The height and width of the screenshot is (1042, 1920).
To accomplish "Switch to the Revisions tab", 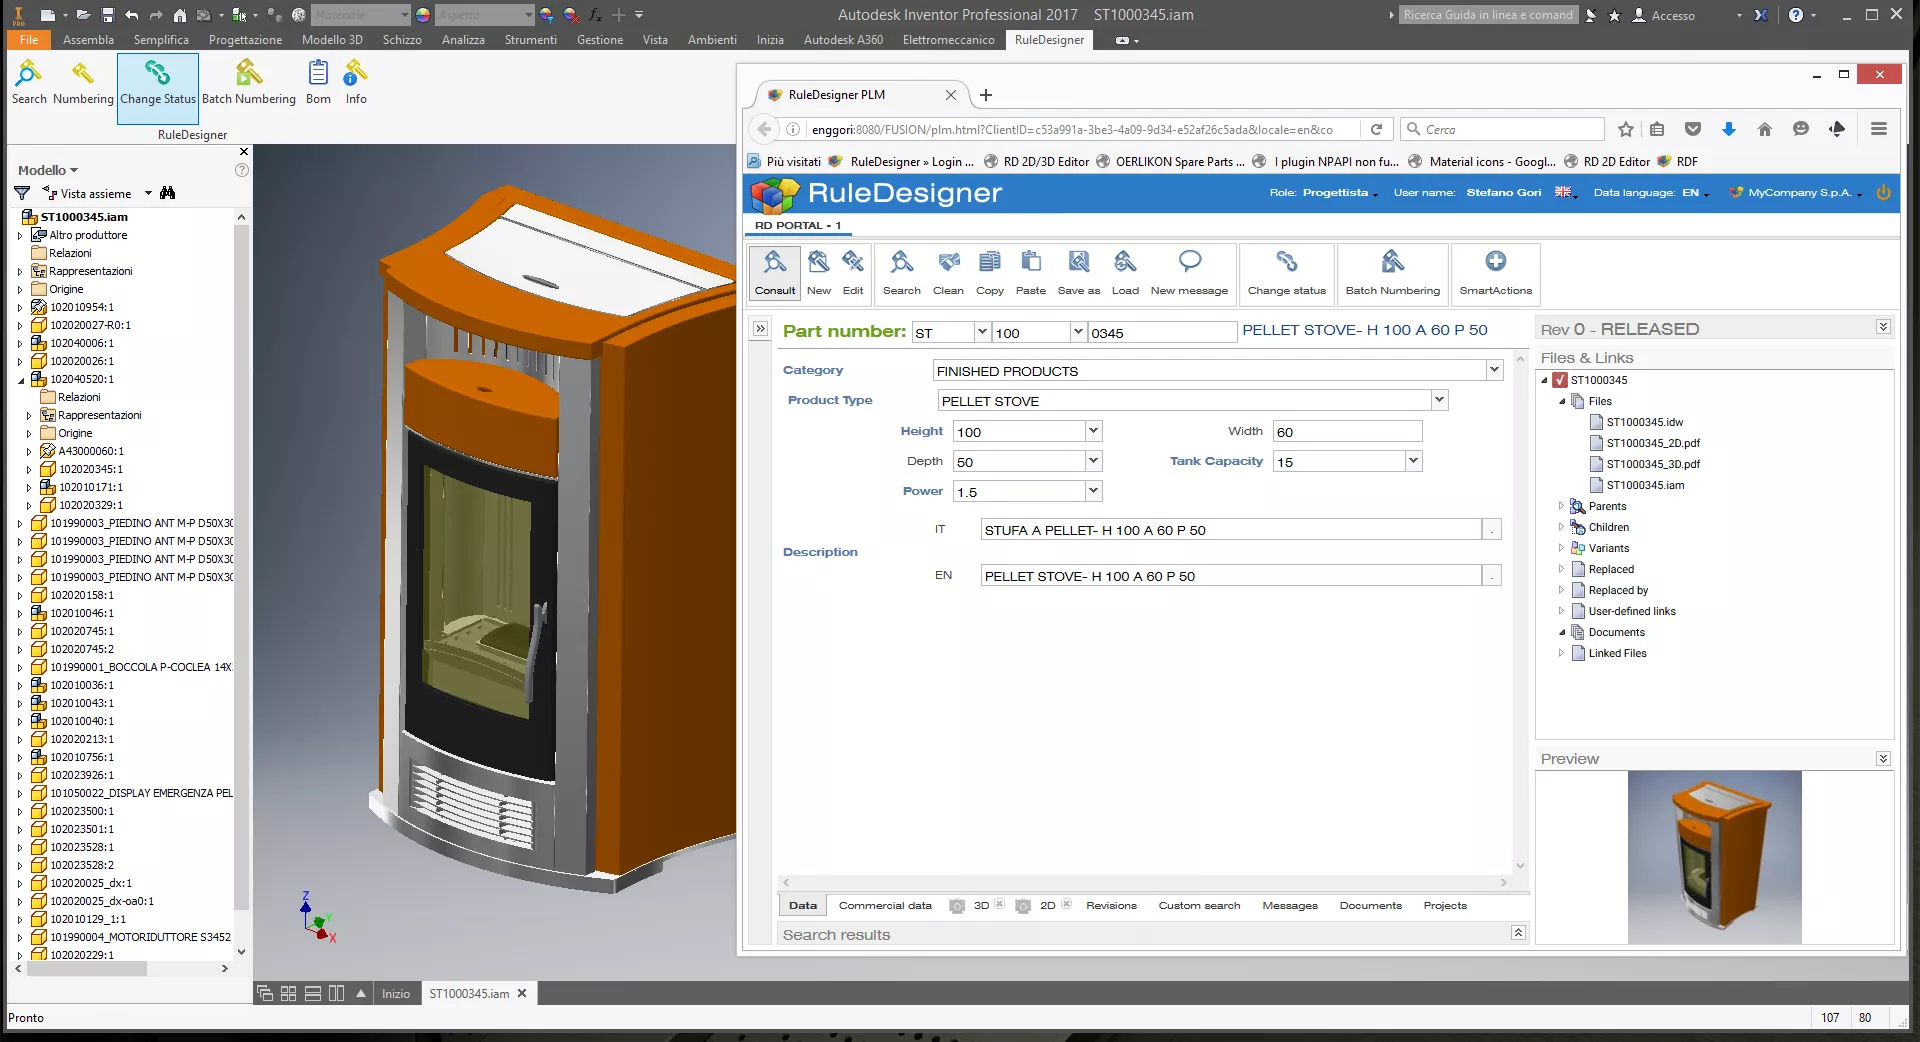I will [x=1111, y=905].
